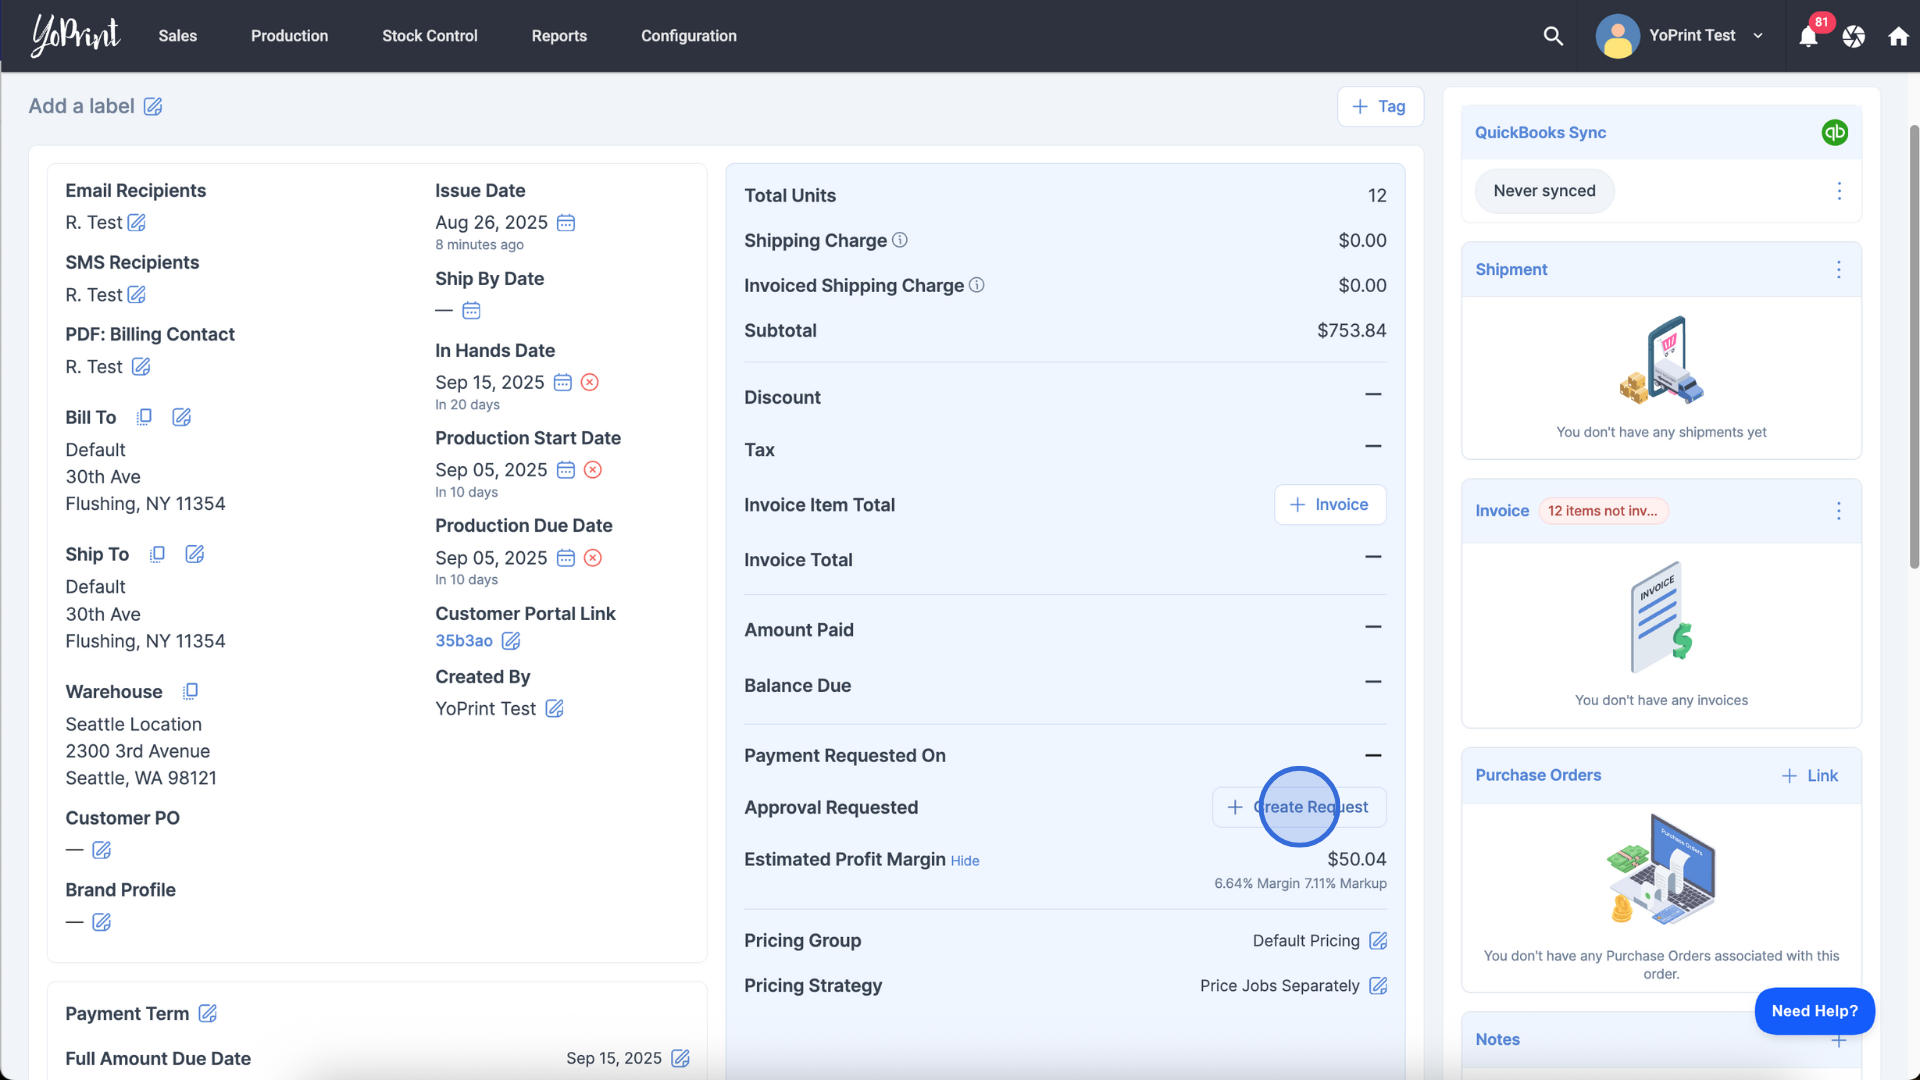This screenshot has height=1080, width=1920.
Task: Edit the Bill To address
Action: click(x=181, y=418)
